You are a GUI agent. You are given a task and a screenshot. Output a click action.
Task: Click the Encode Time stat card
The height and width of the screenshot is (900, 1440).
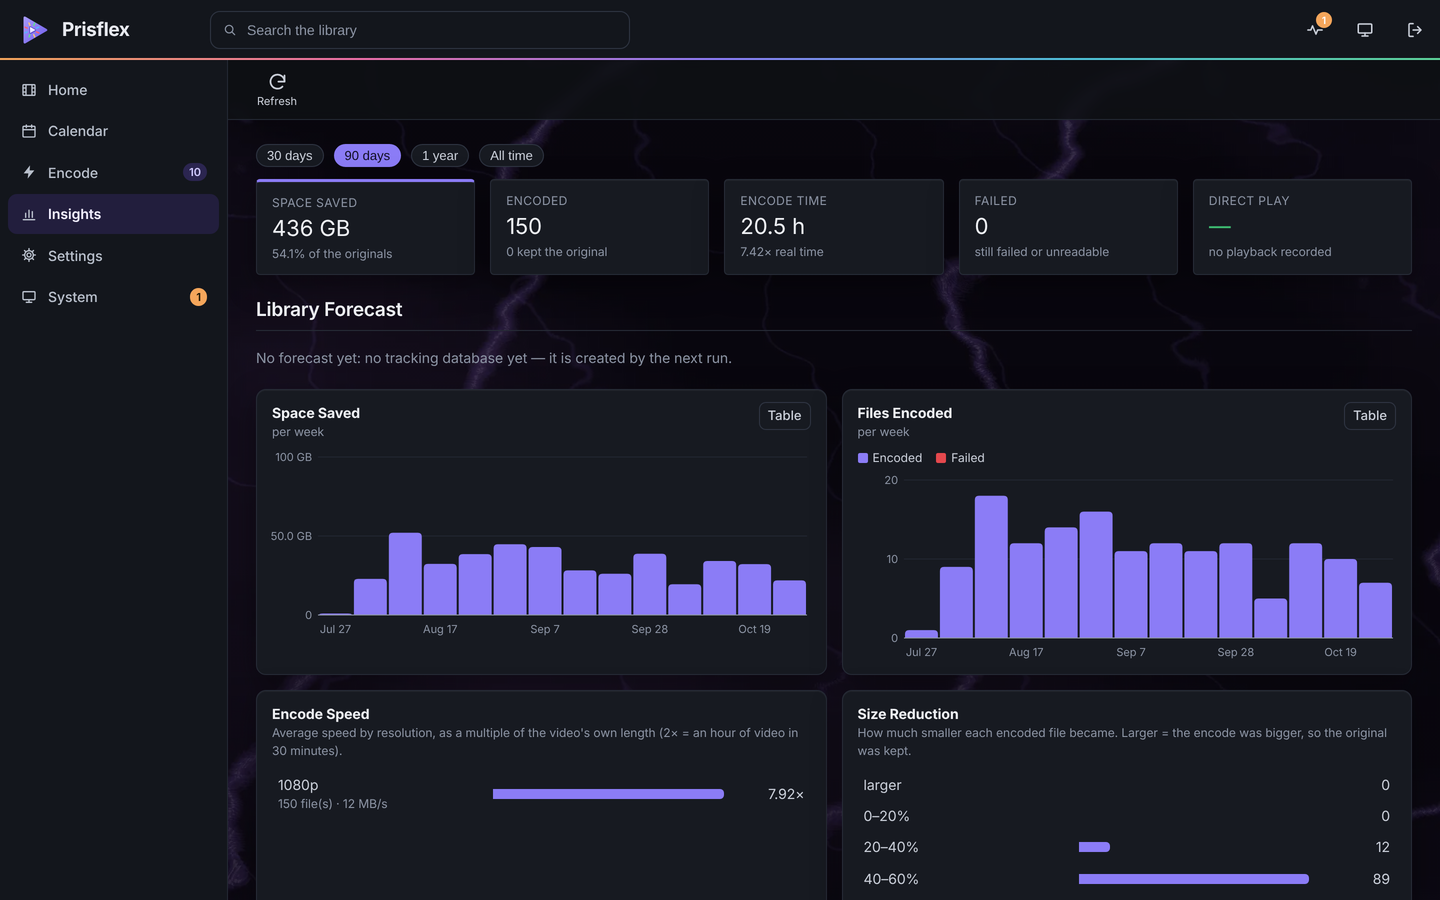point(834,227)
